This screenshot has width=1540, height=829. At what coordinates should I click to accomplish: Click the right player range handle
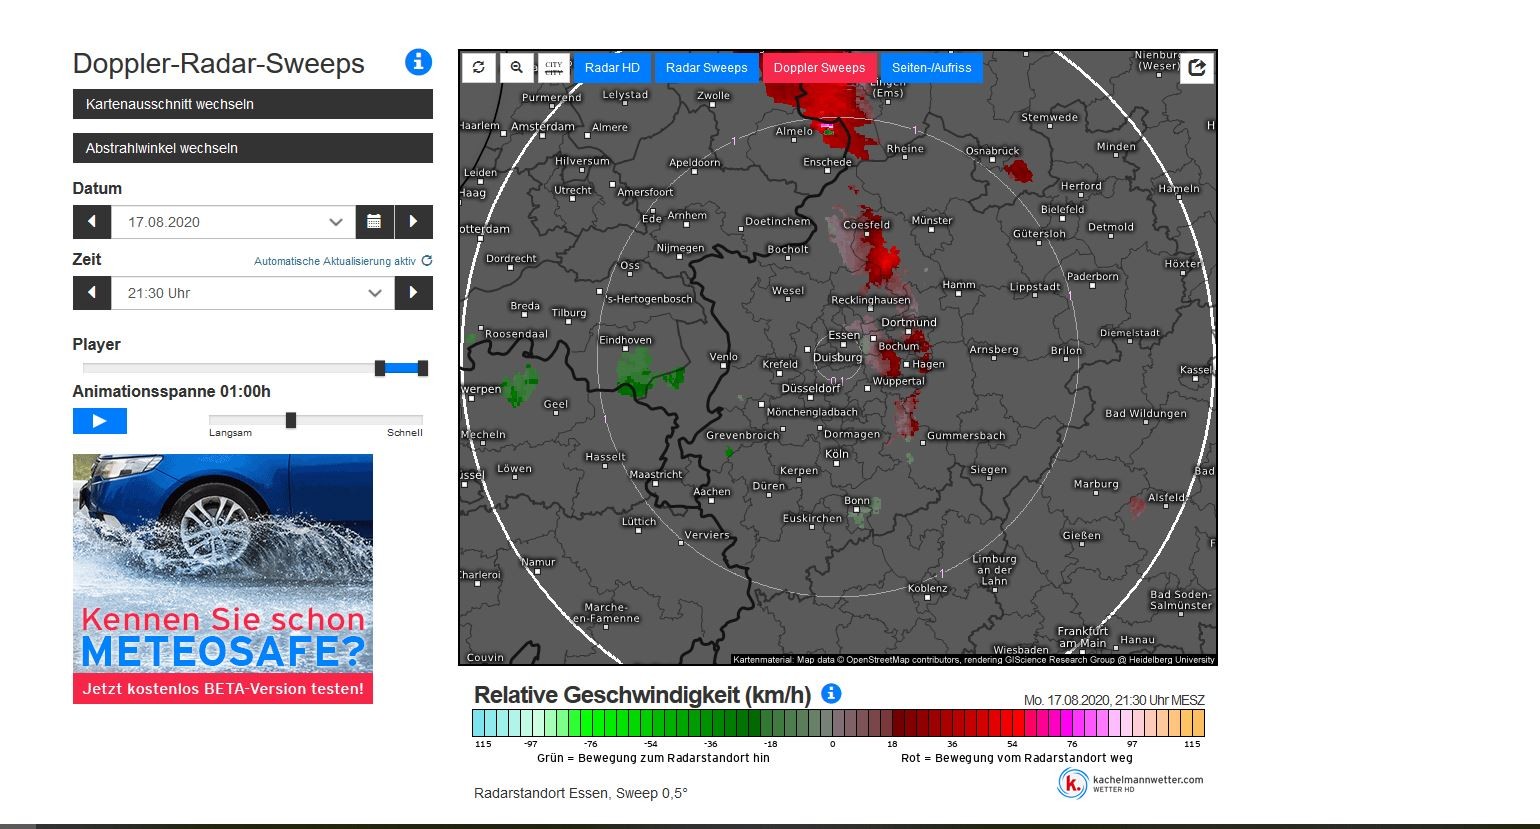[x=423, y=368]
